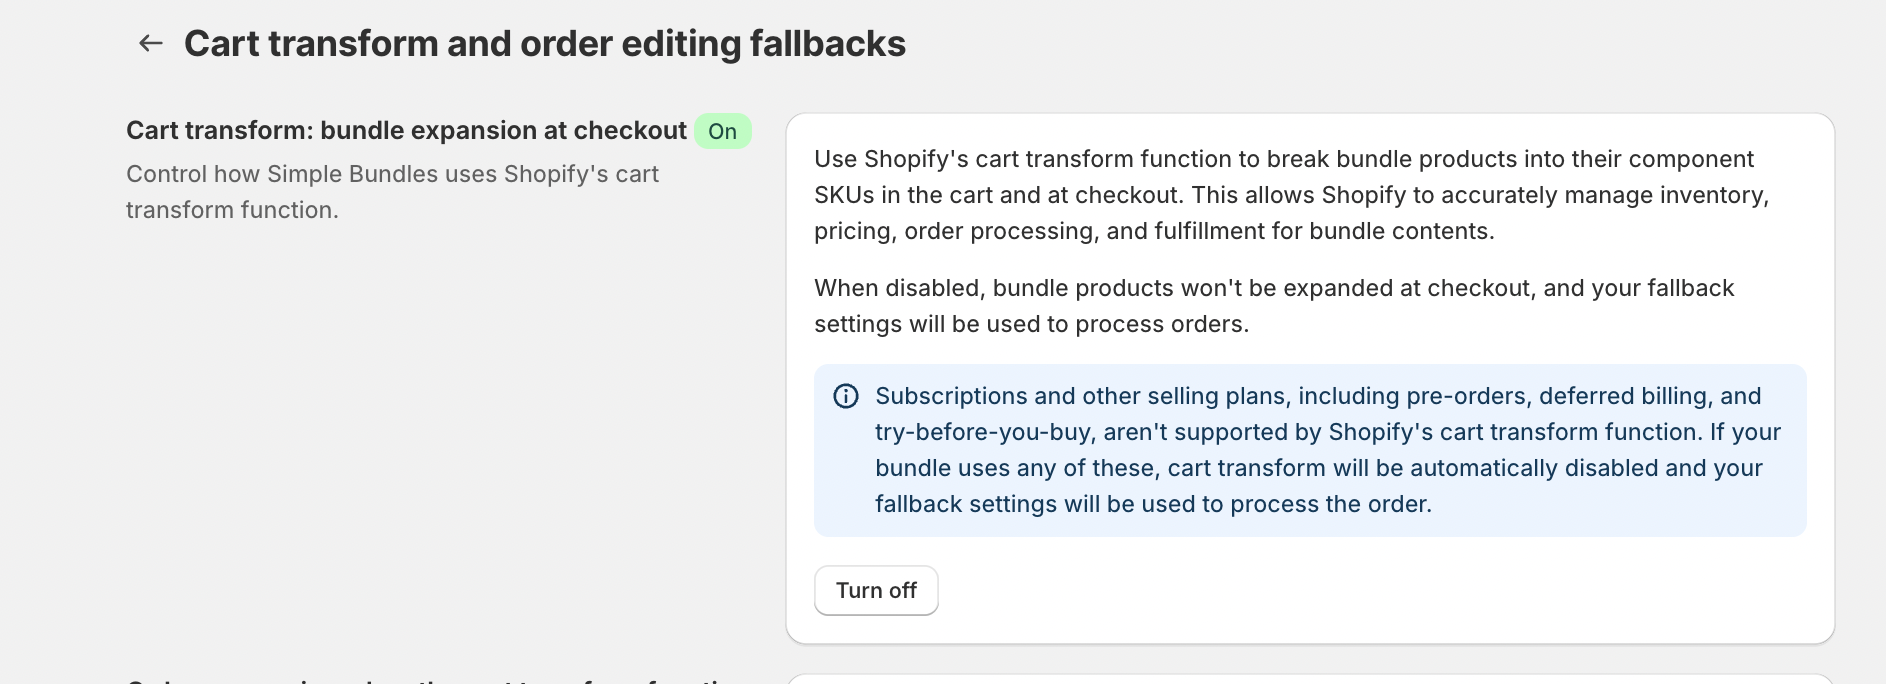Click the page title 'Cart transform and order editing fallbacks'
1886x684 pixels.
point(544,44)
